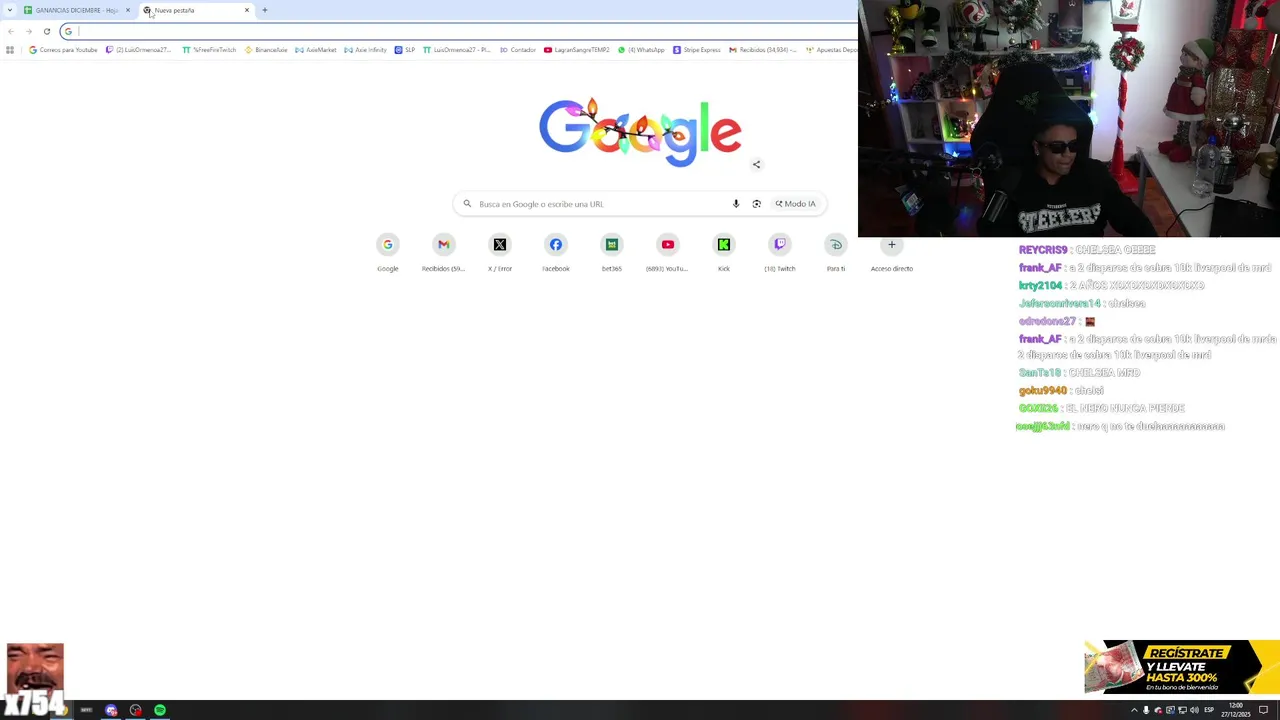Click the taskbar clock and date
This screenshot has width=1280, height=720.
tap(1235, 710)
